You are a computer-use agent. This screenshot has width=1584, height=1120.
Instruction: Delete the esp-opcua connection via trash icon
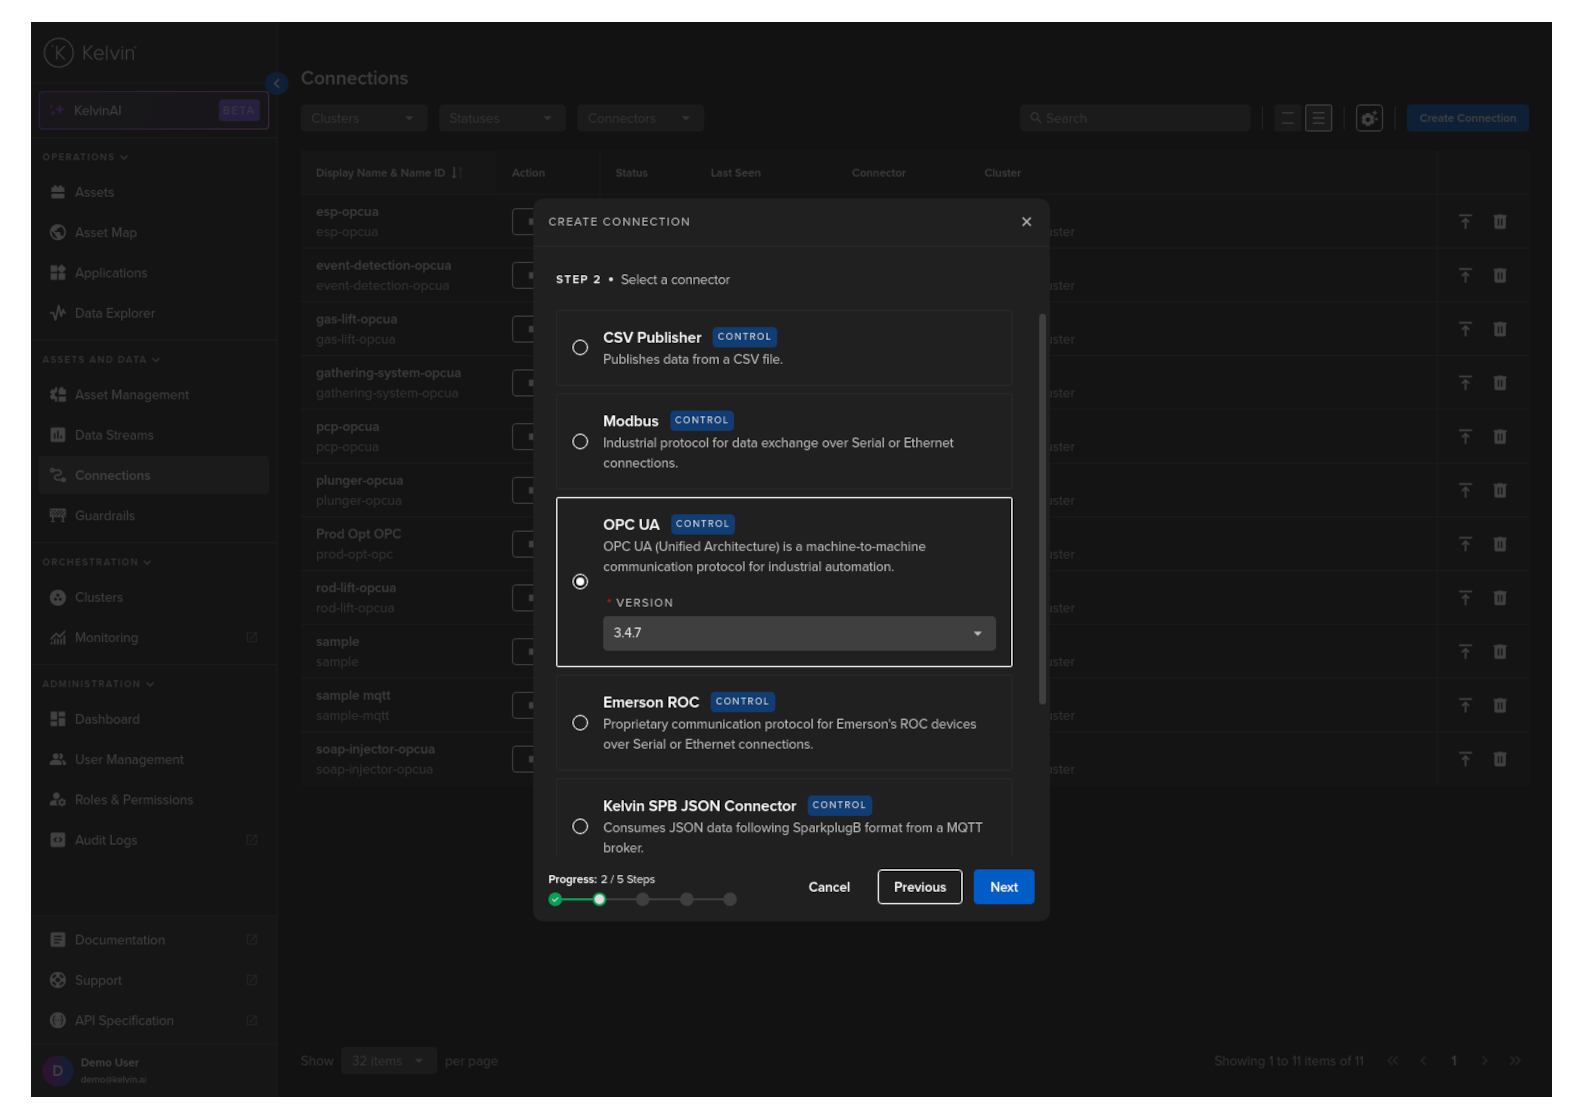(1499, 222)
